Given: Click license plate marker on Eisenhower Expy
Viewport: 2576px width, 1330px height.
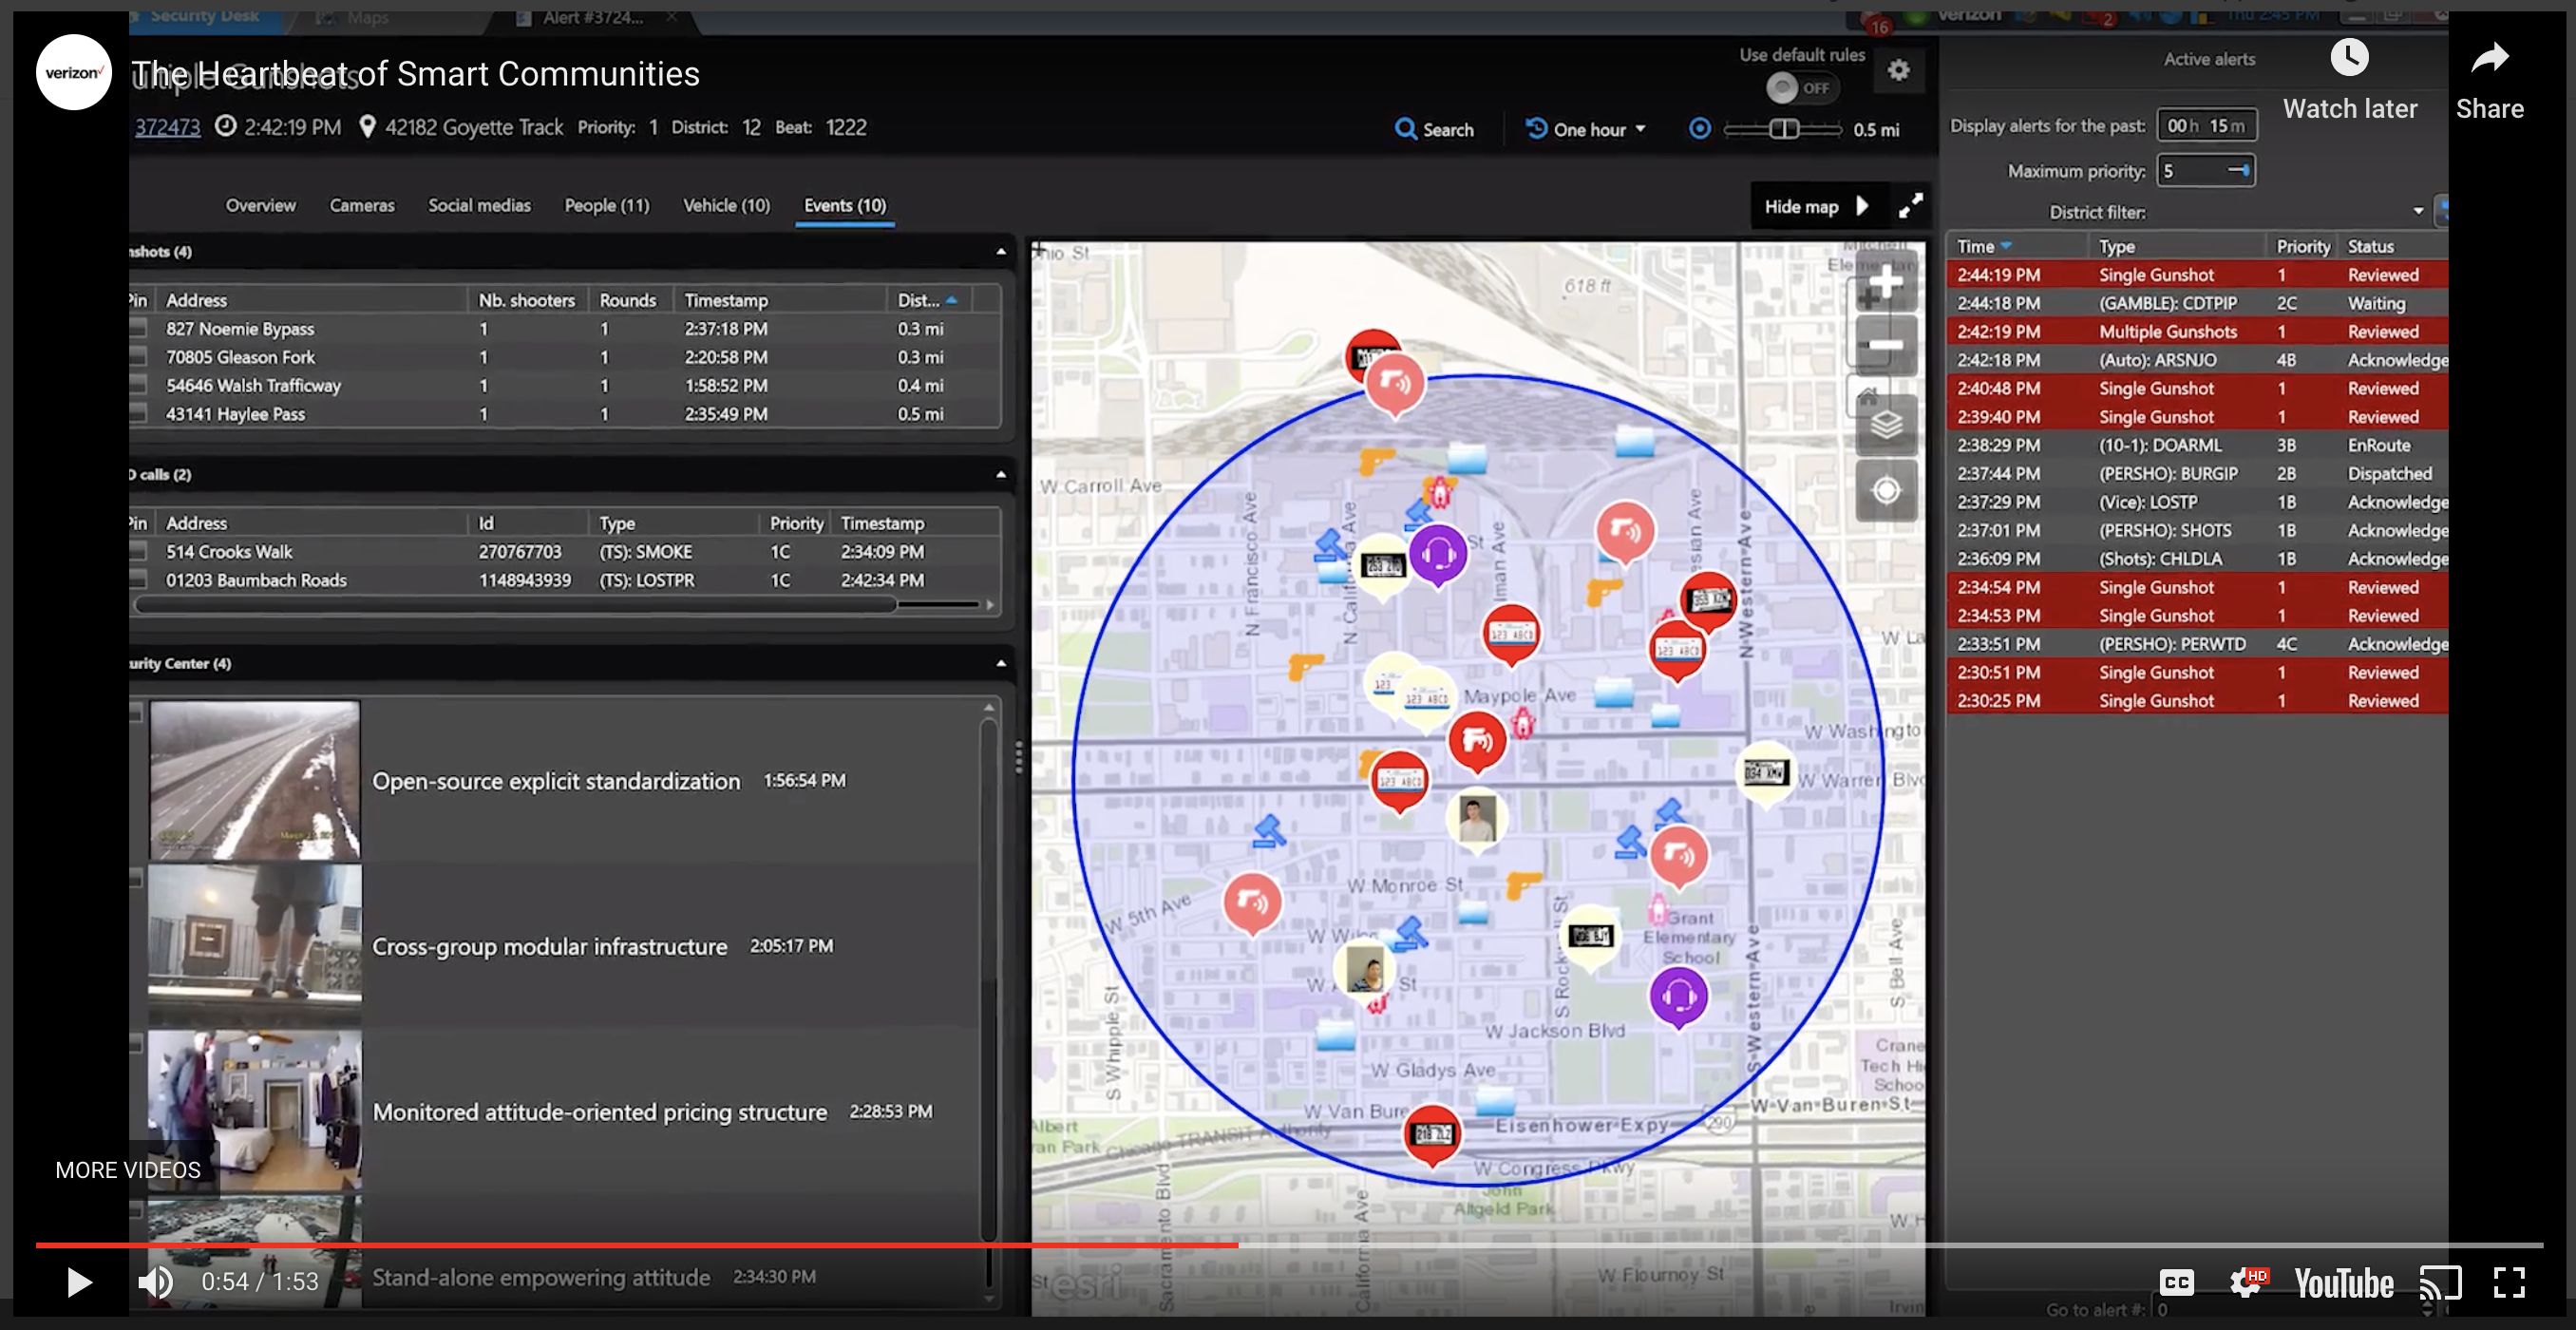Looking at the screenshot, I should click(1432, 1135).
